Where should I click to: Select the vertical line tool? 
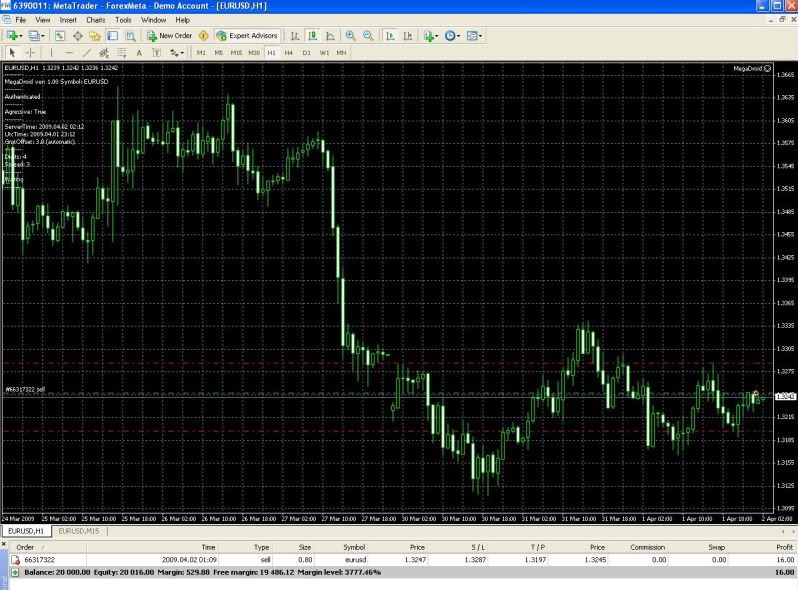pos(51,52)
